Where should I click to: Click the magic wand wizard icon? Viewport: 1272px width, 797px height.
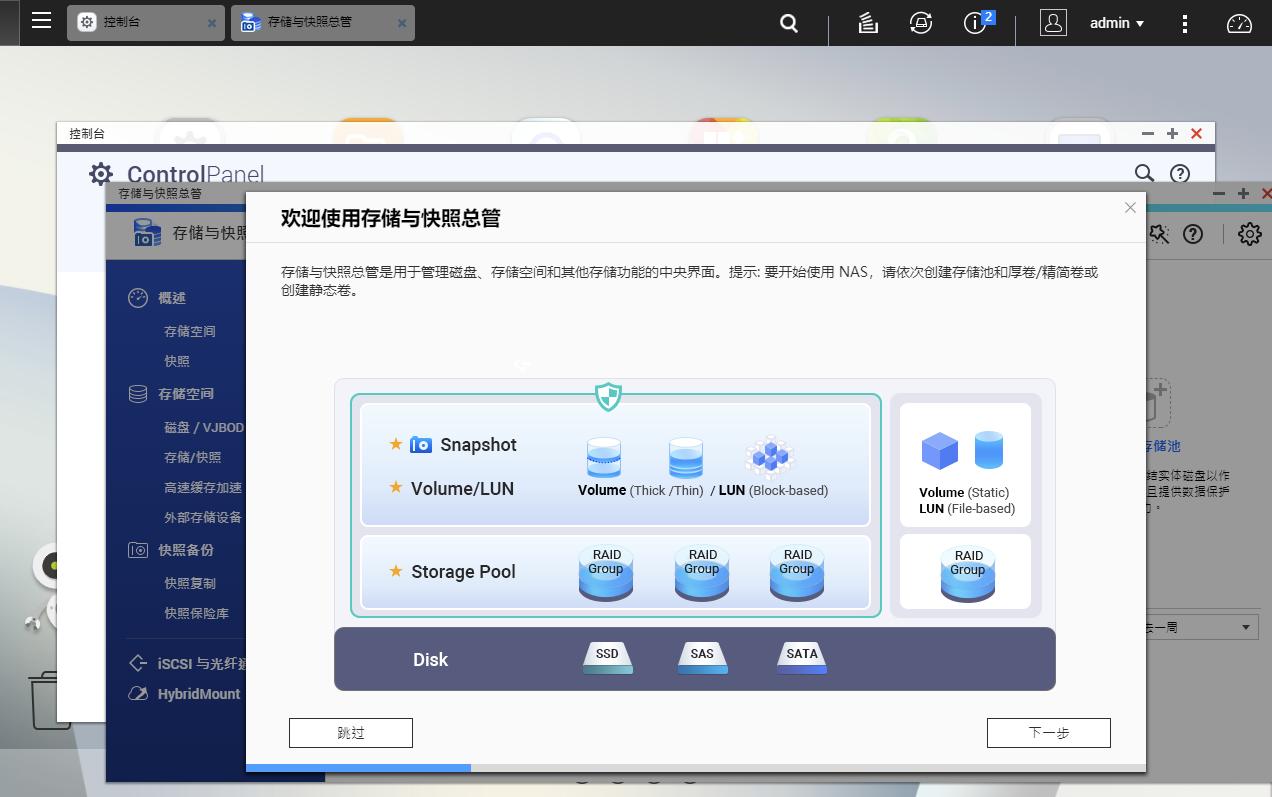coord(1157,234)
